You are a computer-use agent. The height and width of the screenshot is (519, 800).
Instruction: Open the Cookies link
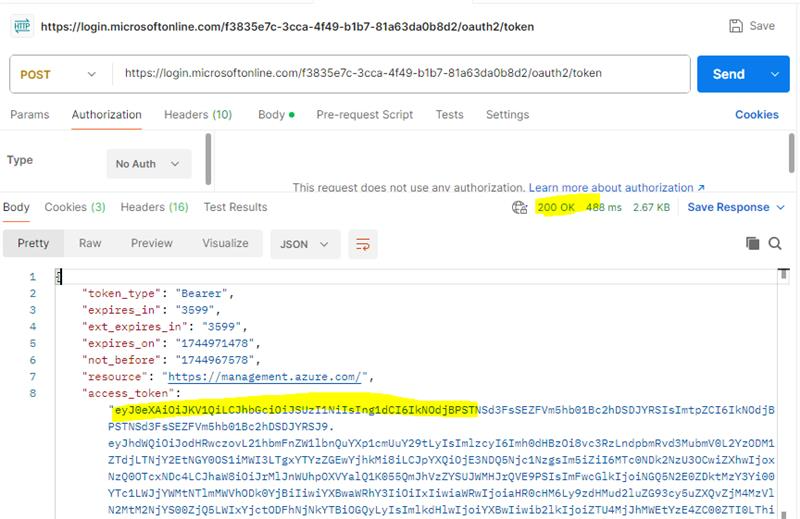tap(756, 115)
